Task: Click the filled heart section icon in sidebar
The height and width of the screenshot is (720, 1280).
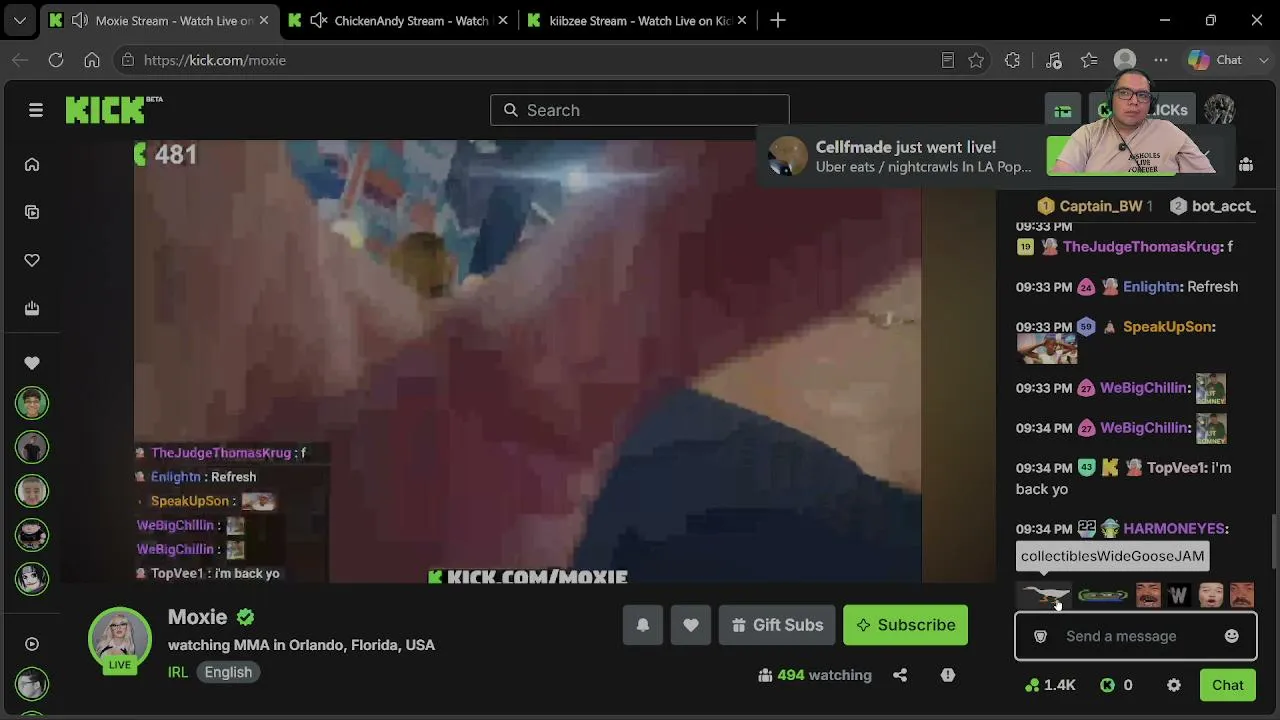Action: 32,363
